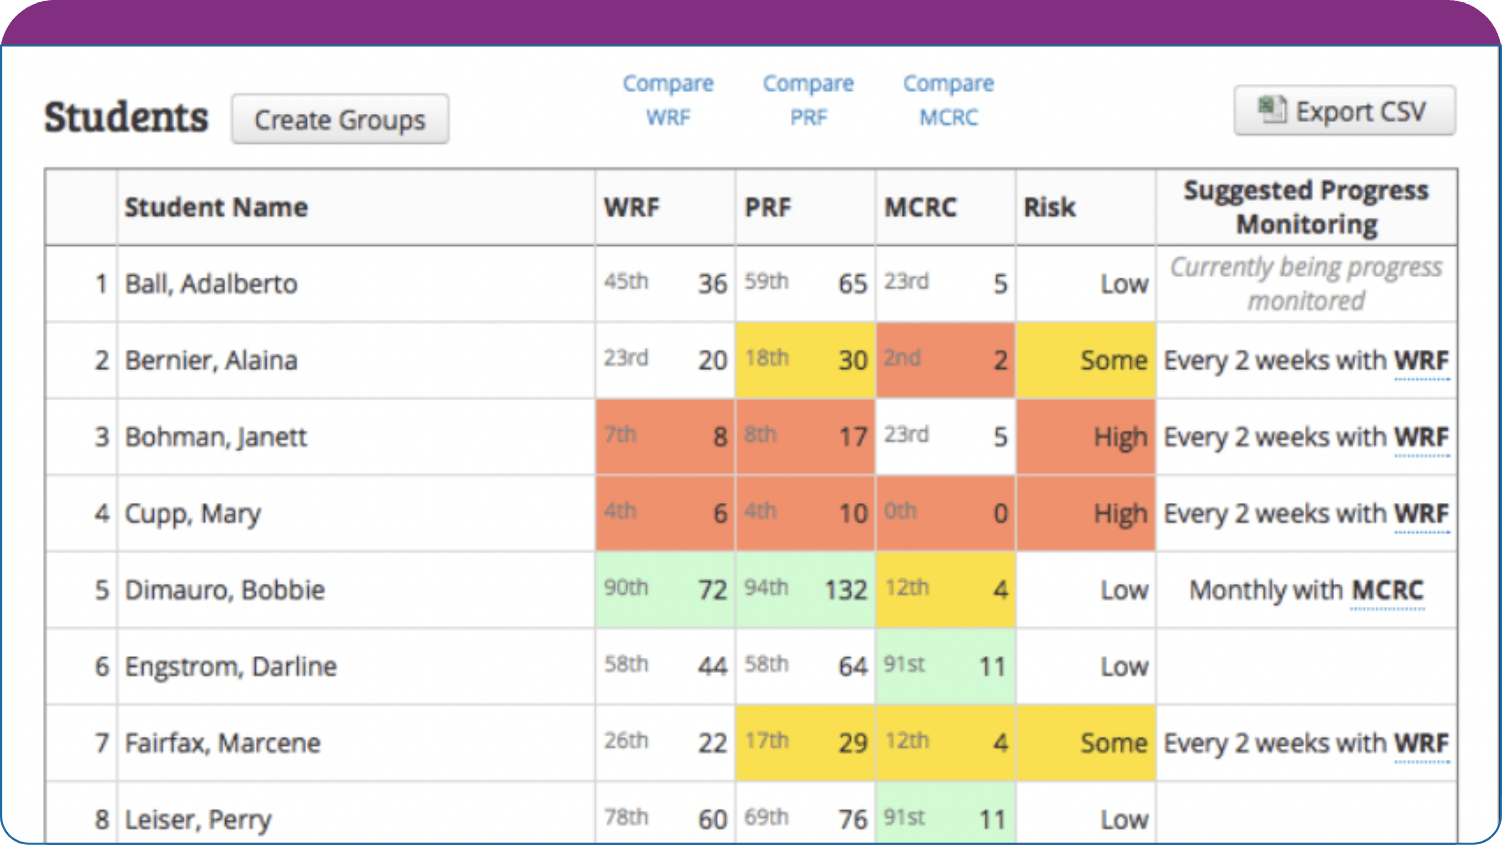This screenshot has width=1502, height=845.
Task: Click WRF score 72 for Dimauro, Bobbie
Action: [x=712, y=590]
